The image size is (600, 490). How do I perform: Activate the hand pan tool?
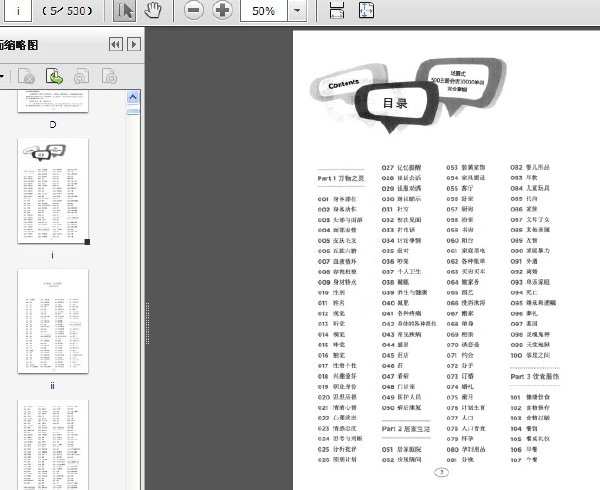pos(153,10)
